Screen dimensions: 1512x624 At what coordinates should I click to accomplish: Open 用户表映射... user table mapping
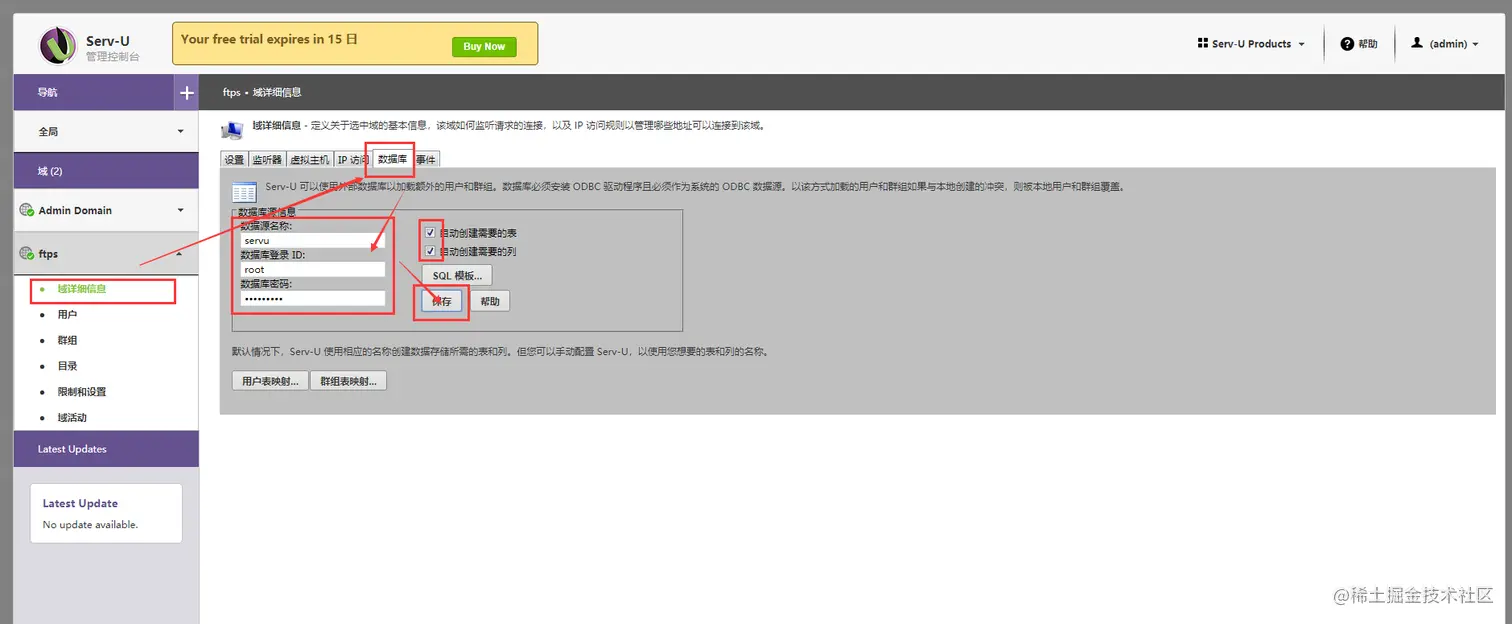coord(269,381)
